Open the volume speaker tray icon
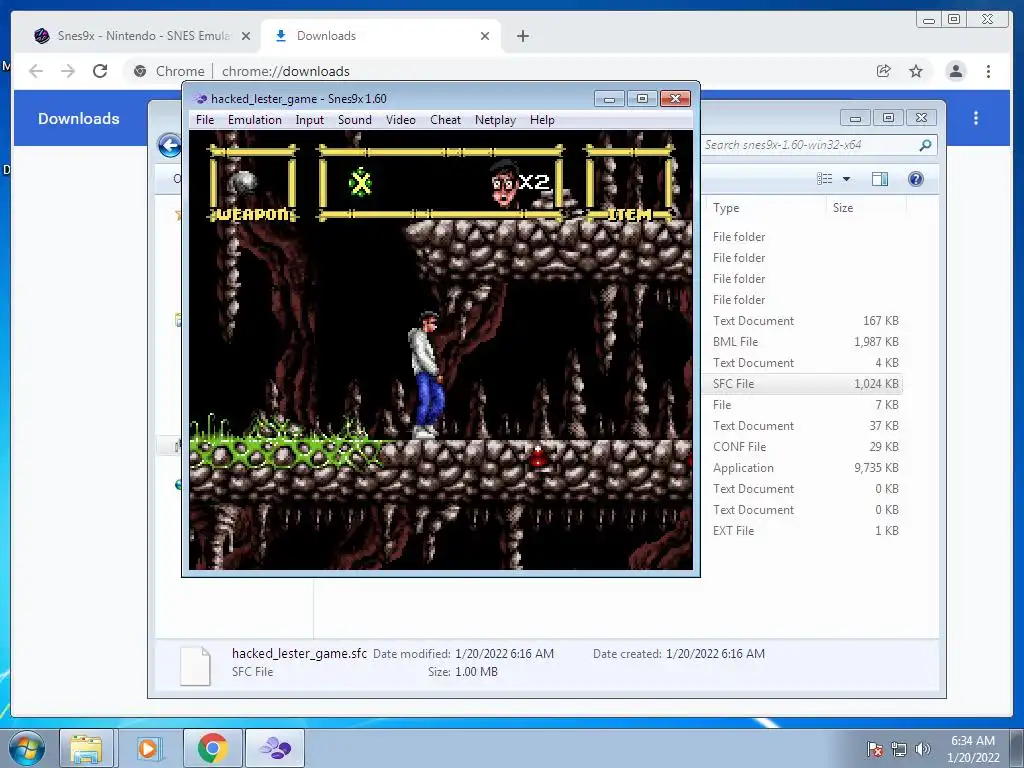Image resolution: width=1024 pixels, height=768 pixels. click(x=922, y=749)
